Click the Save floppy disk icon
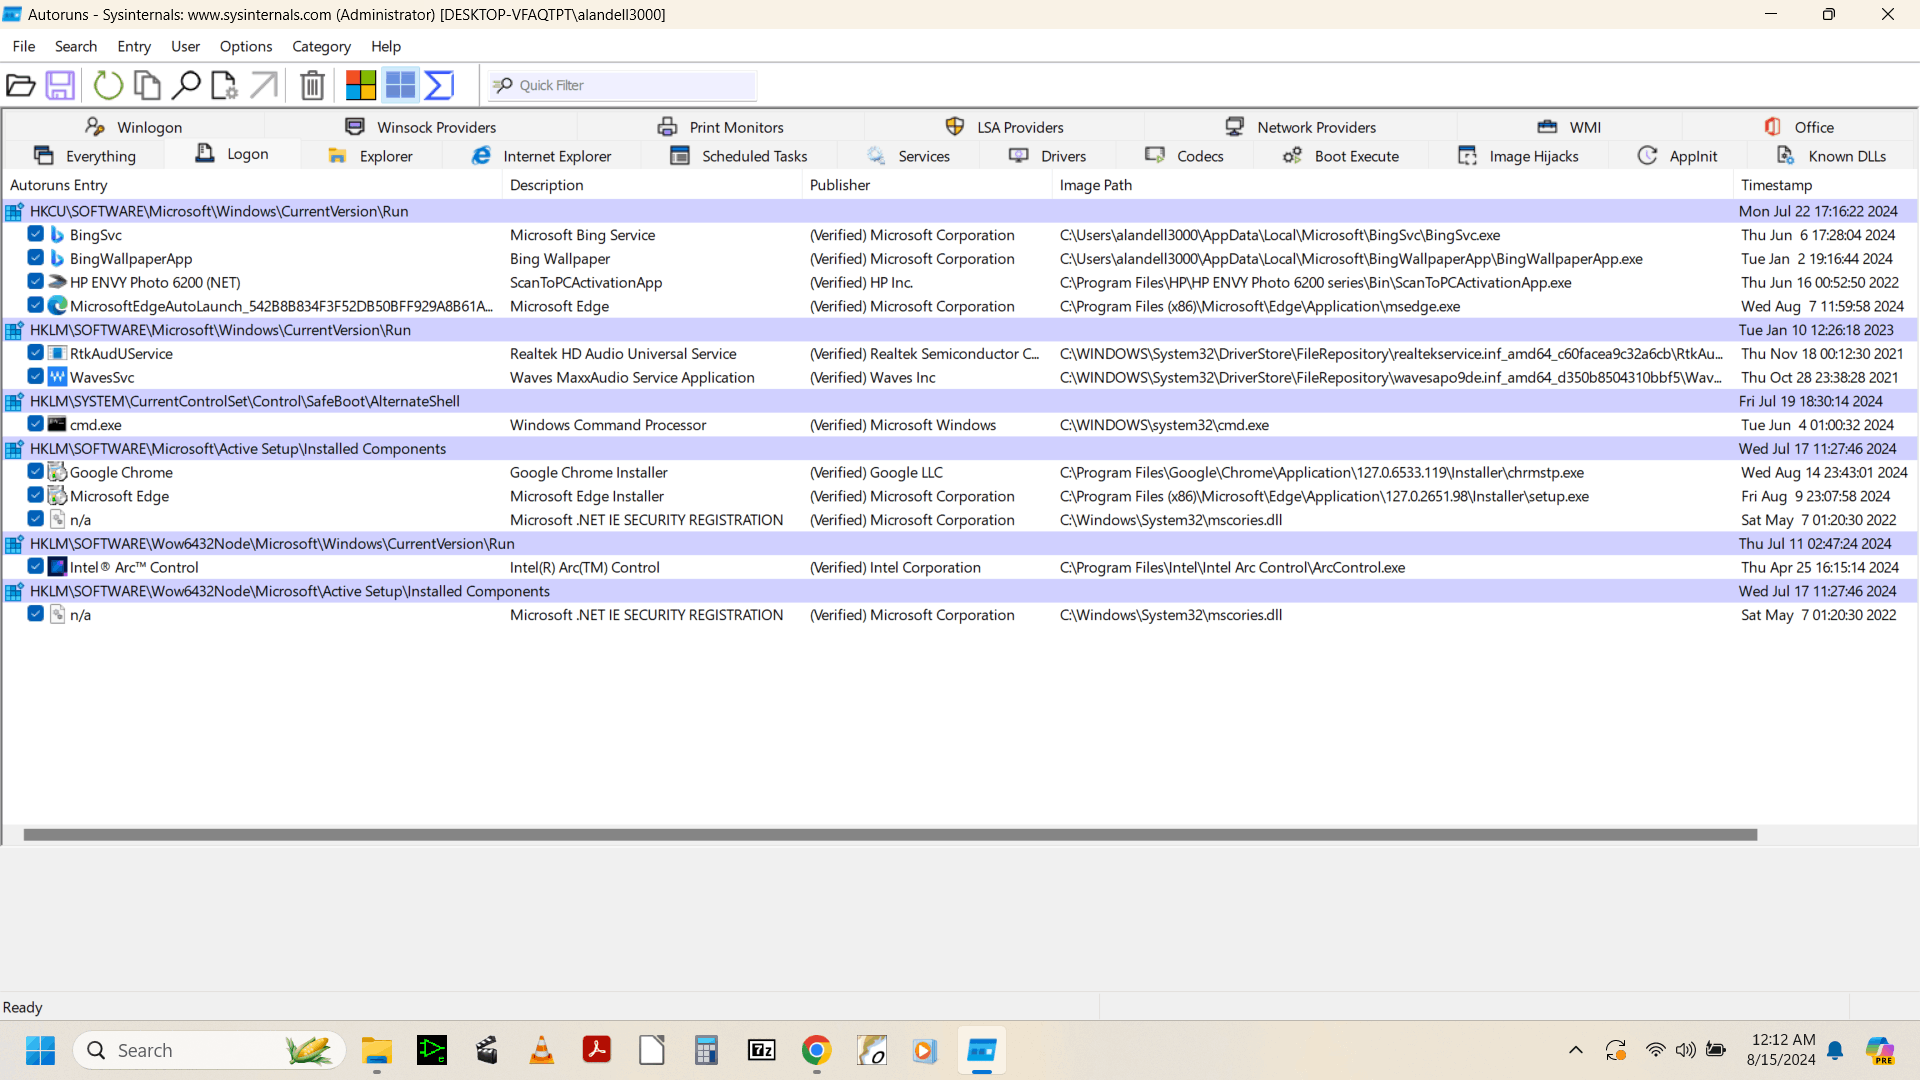 pyautogui.click(x=60, y=86)
